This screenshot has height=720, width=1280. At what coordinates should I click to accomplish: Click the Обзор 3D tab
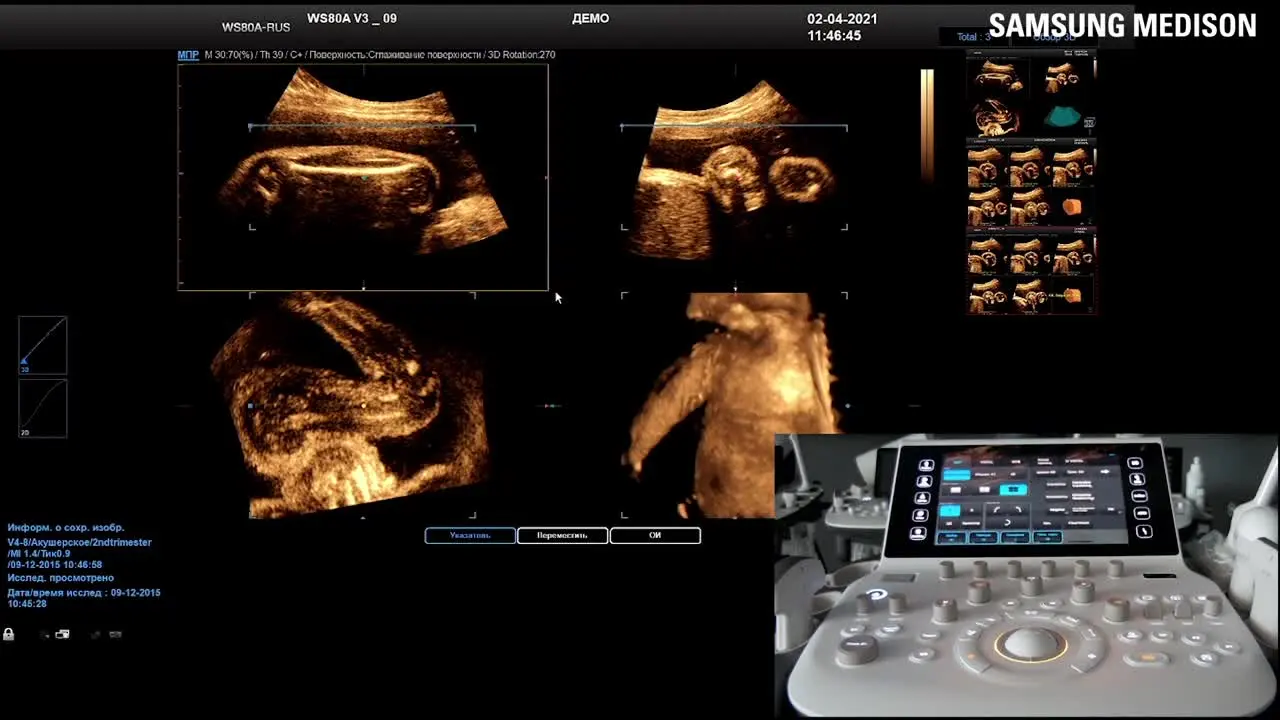[1052, 37]
